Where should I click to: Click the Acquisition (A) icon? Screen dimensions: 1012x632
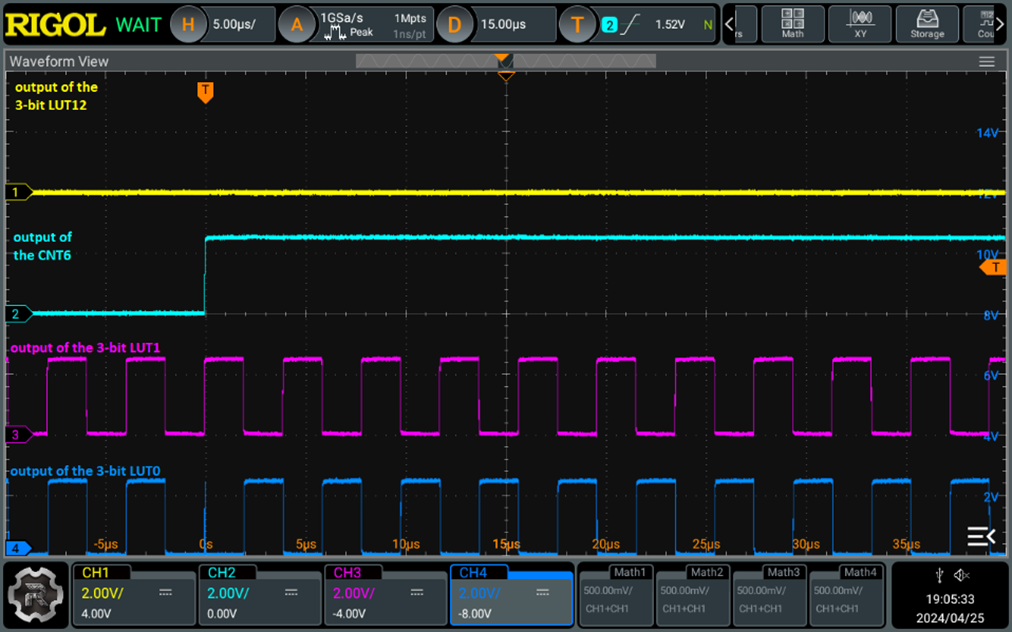click(296, 25)
